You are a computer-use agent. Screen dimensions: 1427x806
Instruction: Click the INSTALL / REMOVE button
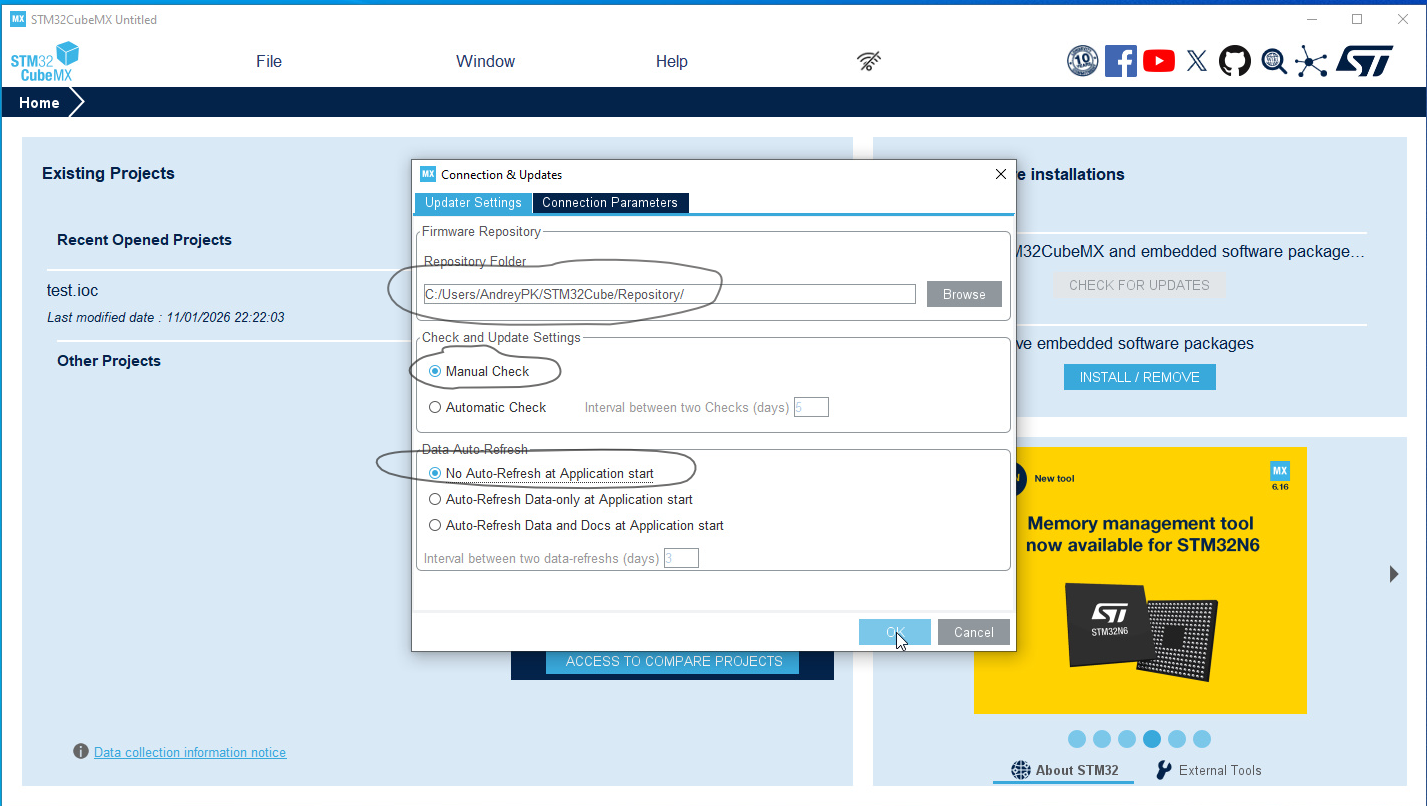tap(1139, 377)
